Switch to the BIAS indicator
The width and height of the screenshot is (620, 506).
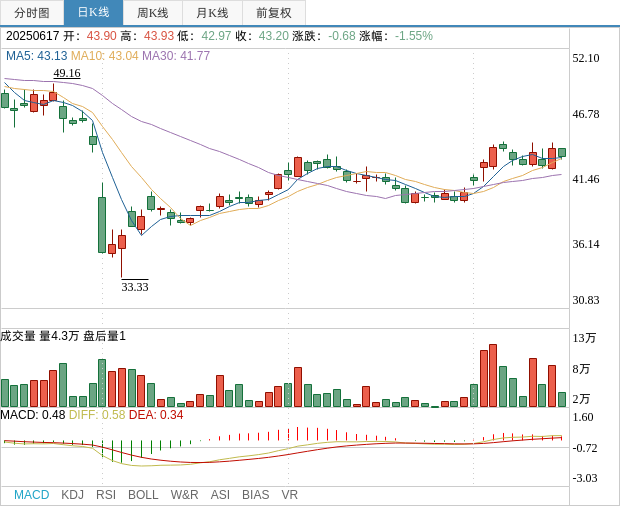click(255, 495)
